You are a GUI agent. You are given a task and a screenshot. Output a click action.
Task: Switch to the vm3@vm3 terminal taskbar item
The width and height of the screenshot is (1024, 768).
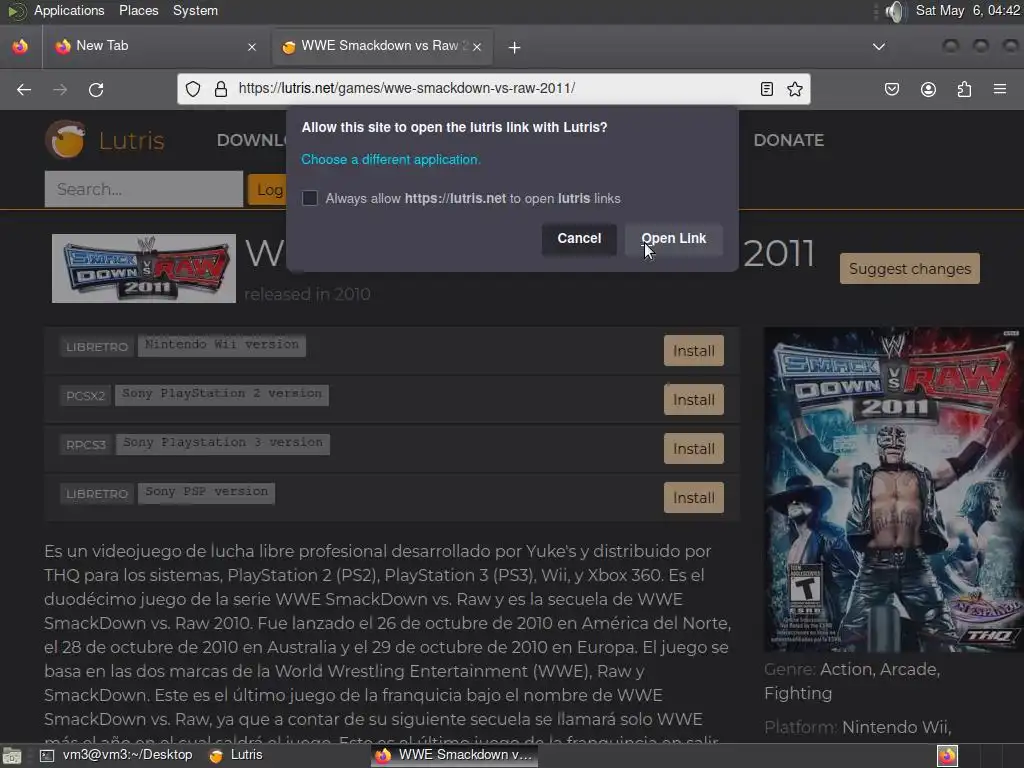point(117,756)
